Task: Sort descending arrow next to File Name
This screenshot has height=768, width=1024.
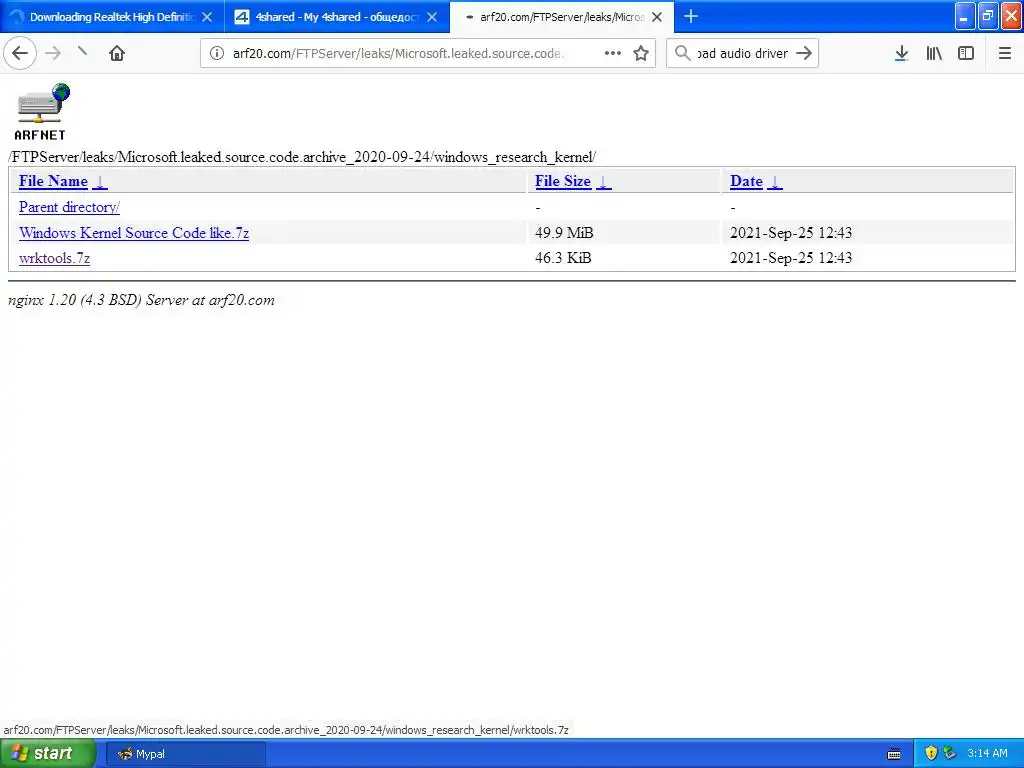Action: point(100,182)
